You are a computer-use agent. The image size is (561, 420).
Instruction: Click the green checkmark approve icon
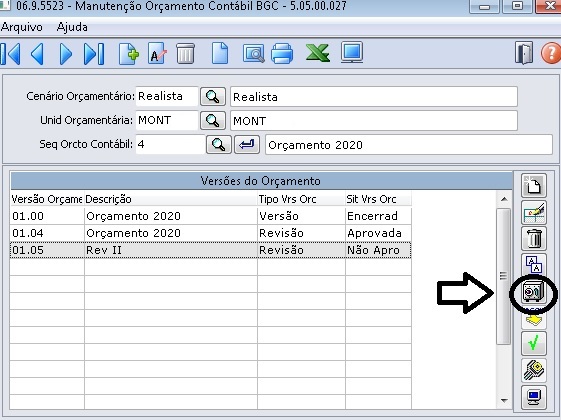click(x=533, y=343)
